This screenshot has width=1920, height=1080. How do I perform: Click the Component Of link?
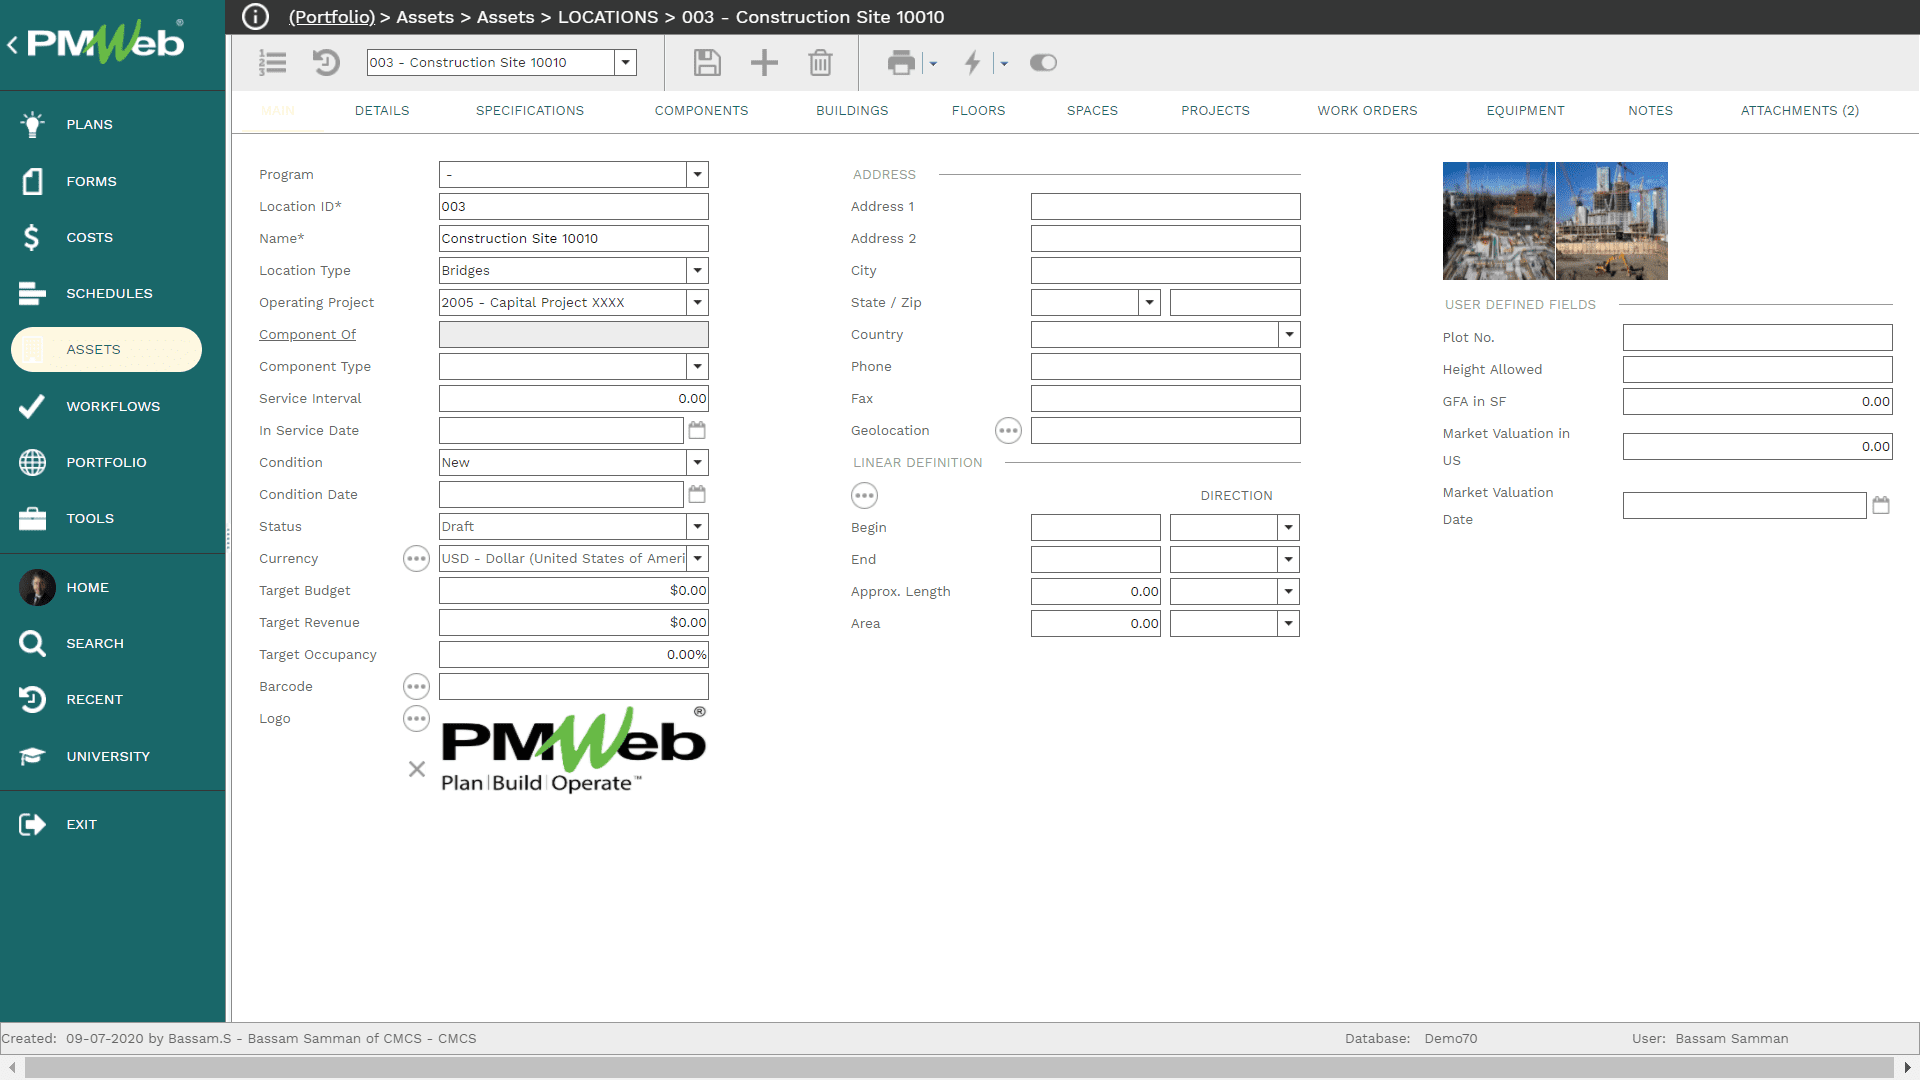pos(307,335)
